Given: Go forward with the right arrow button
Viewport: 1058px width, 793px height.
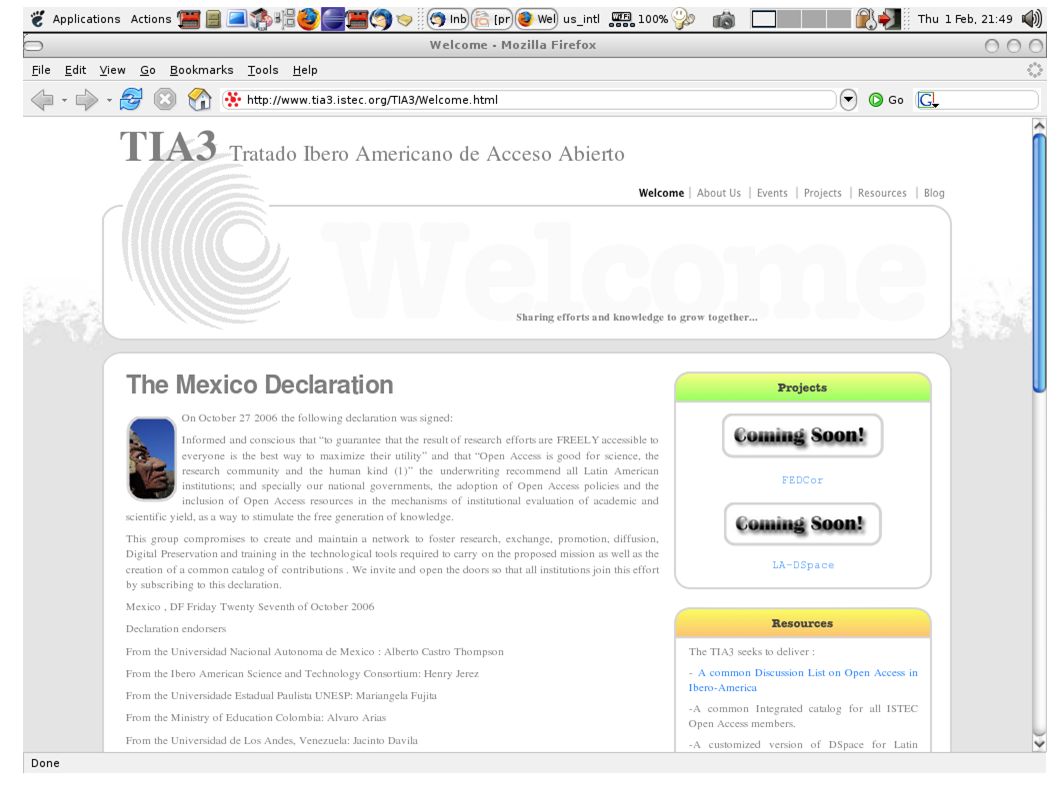Looking at the screenshot, I should [x=86, y=101].
